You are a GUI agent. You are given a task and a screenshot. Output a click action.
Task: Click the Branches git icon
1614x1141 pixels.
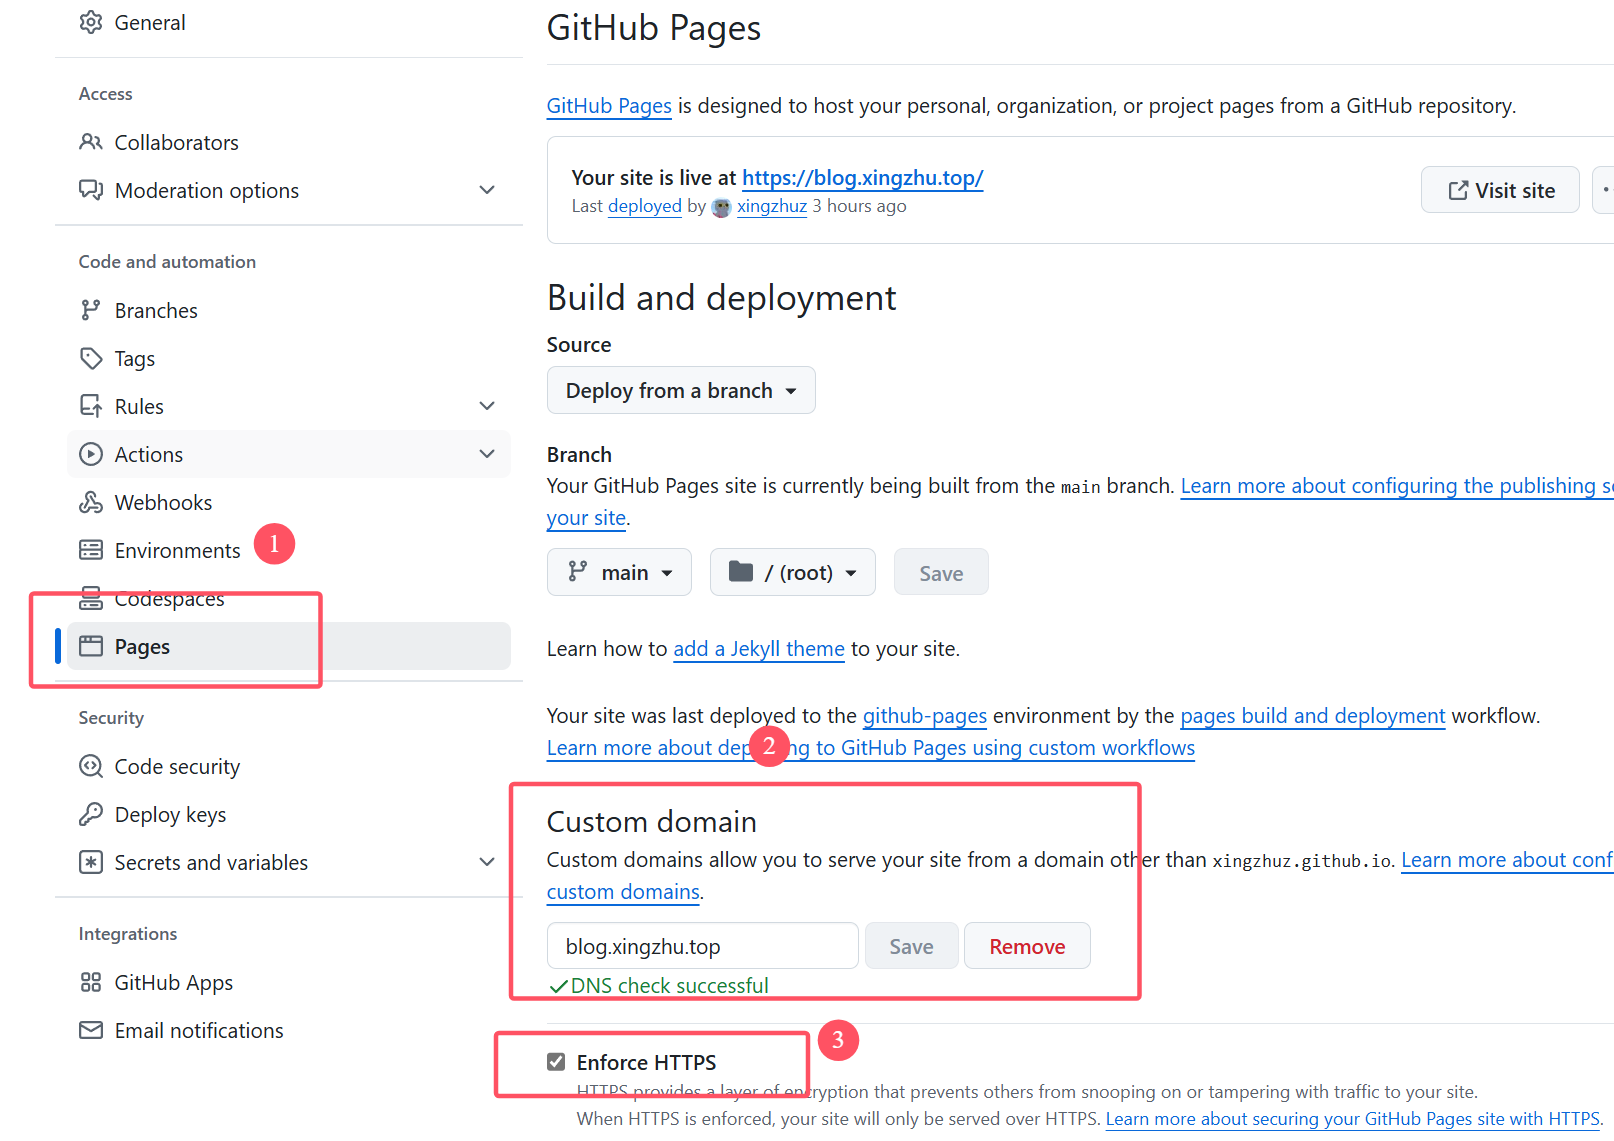click(x=91, y=310)
